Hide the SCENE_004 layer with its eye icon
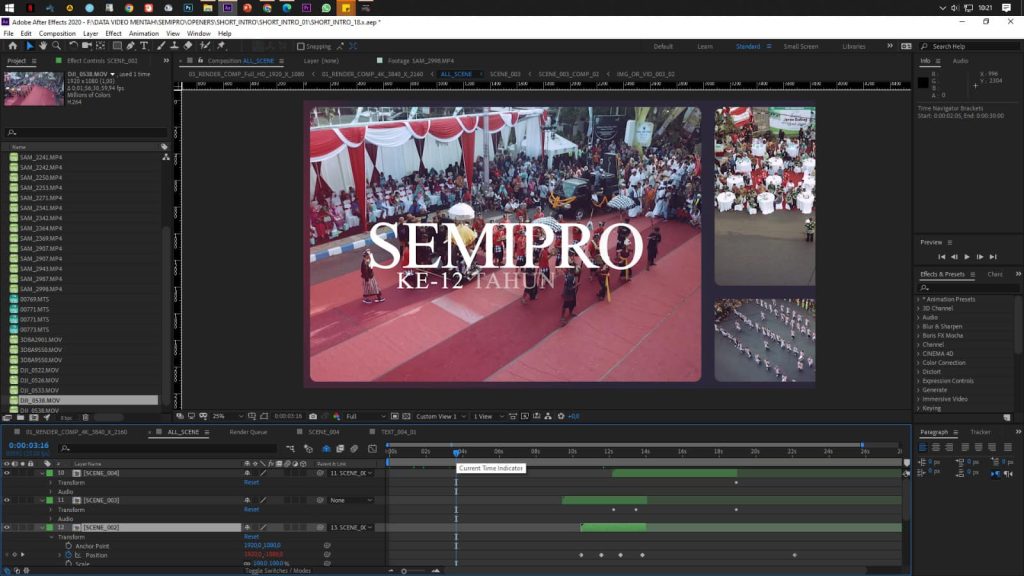The height and width of the screenshot is (576, 1024). tap(7, 473)
